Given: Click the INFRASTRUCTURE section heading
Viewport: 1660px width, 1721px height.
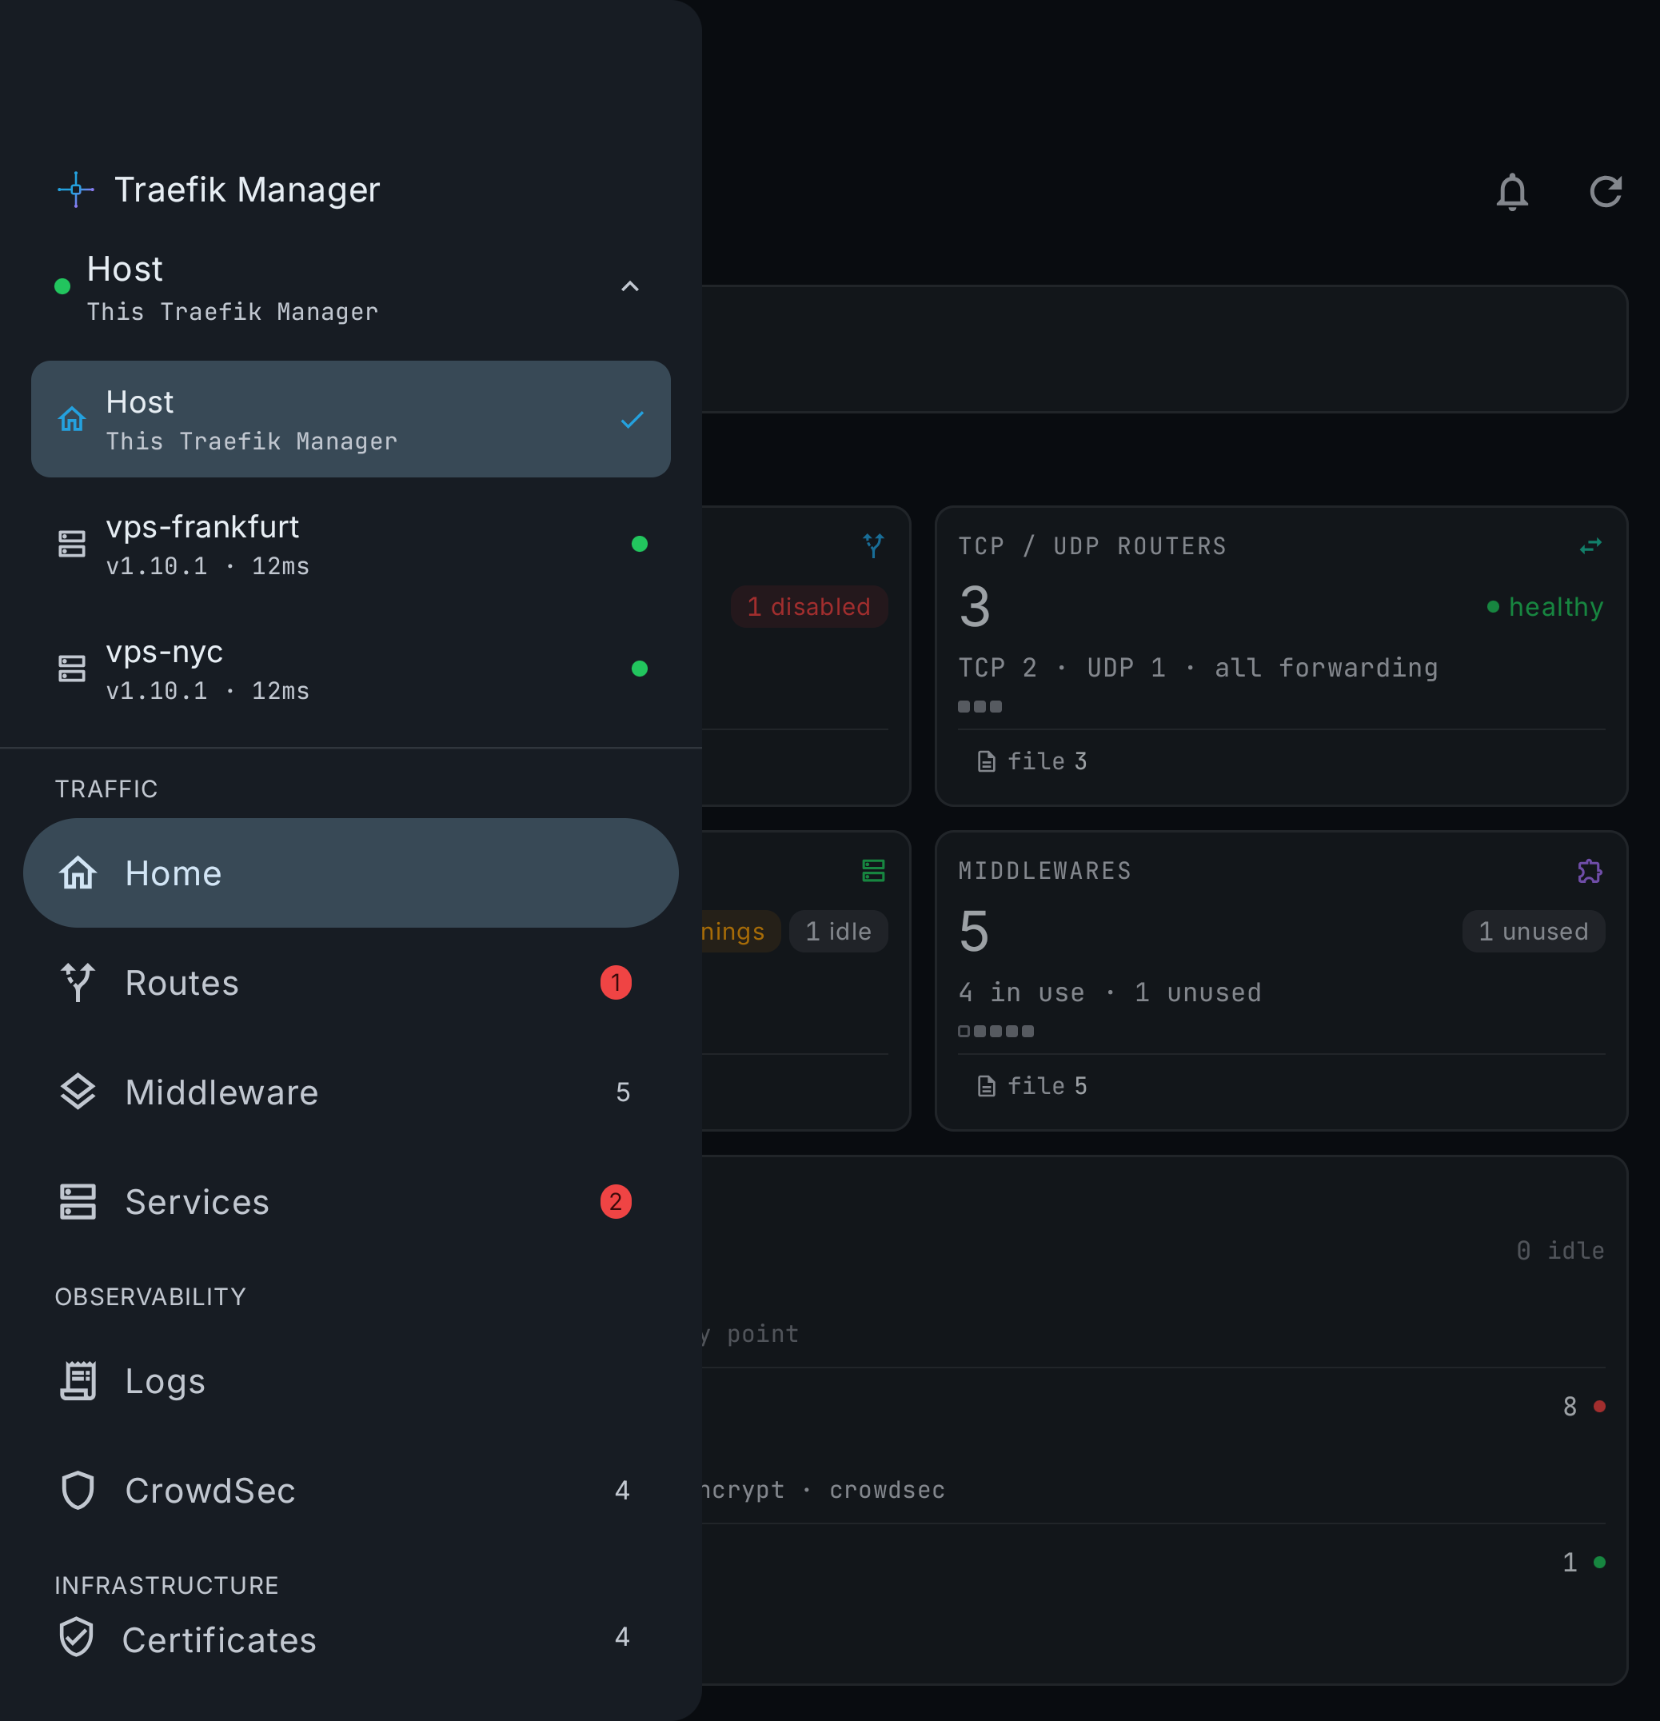Looking at the screenshot, I should [167, 1586].
